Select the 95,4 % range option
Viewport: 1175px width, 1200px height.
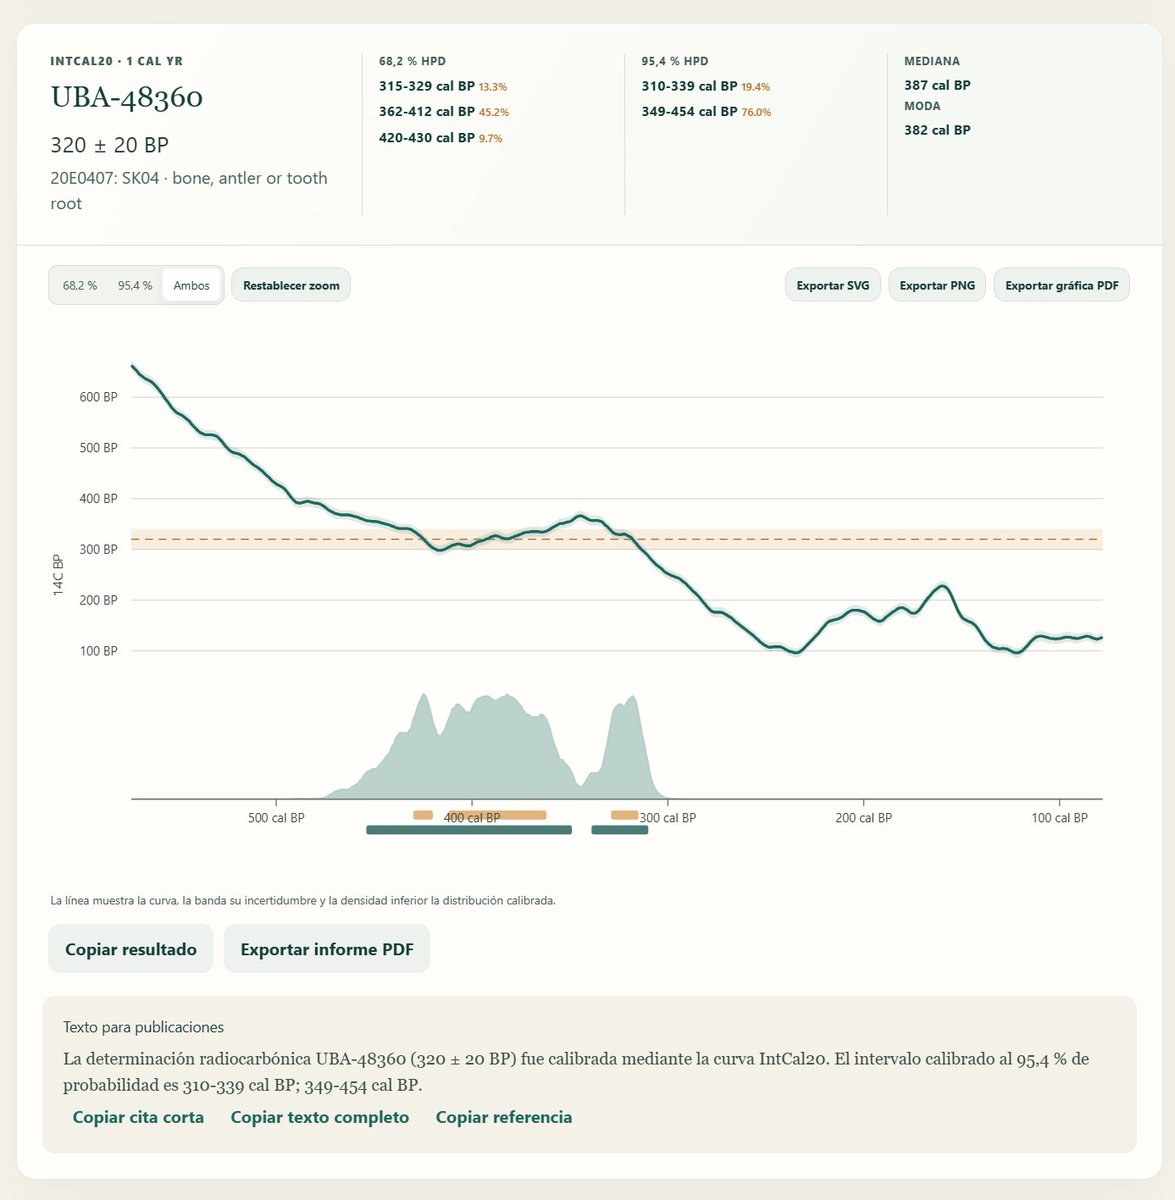(x=135, y=285)
